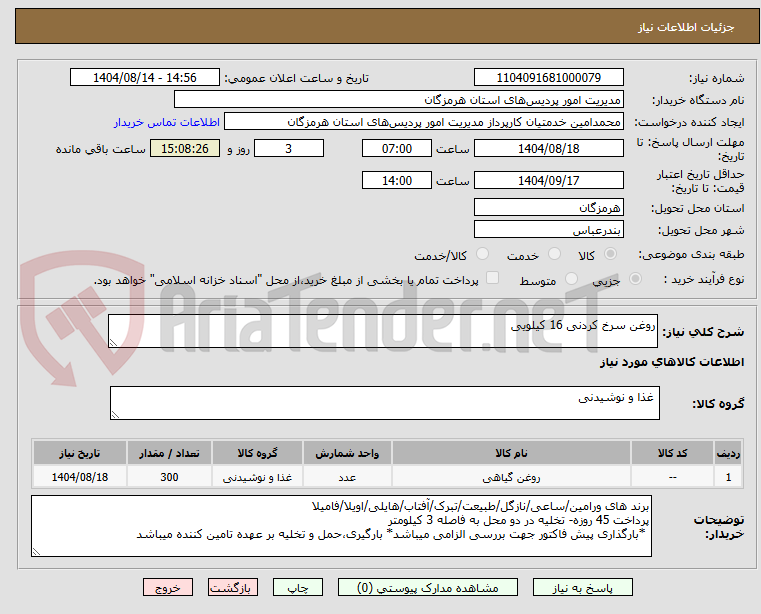Image resolution: width=761 pixels, height=614 pixels.
Task: Select the کالا/خدمت radio button
Action: click(482, 254)
